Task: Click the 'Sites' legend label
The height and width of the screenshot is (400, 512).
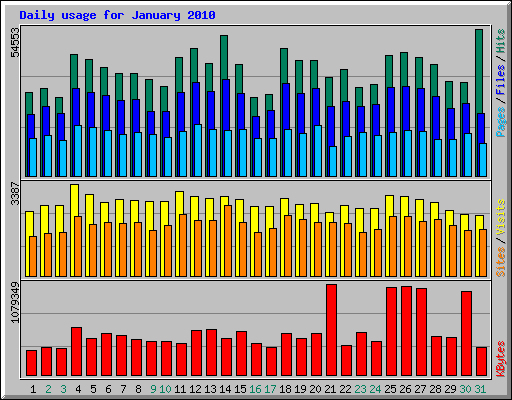Action: [500, 262]
